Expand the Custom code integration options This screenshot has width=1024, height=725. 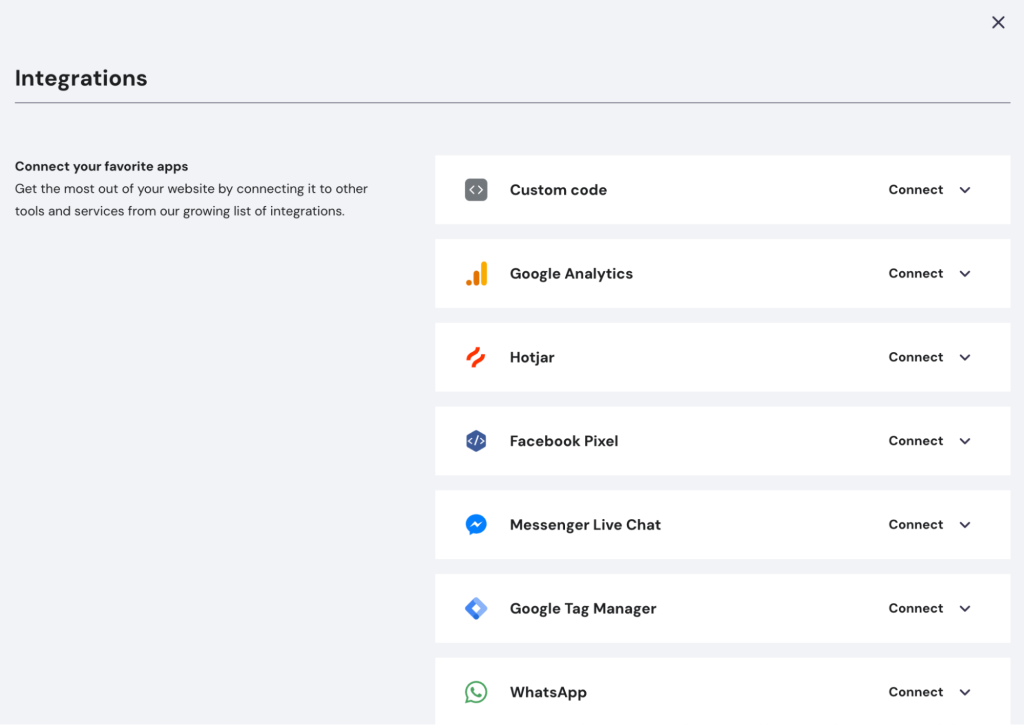click(964, 189)
